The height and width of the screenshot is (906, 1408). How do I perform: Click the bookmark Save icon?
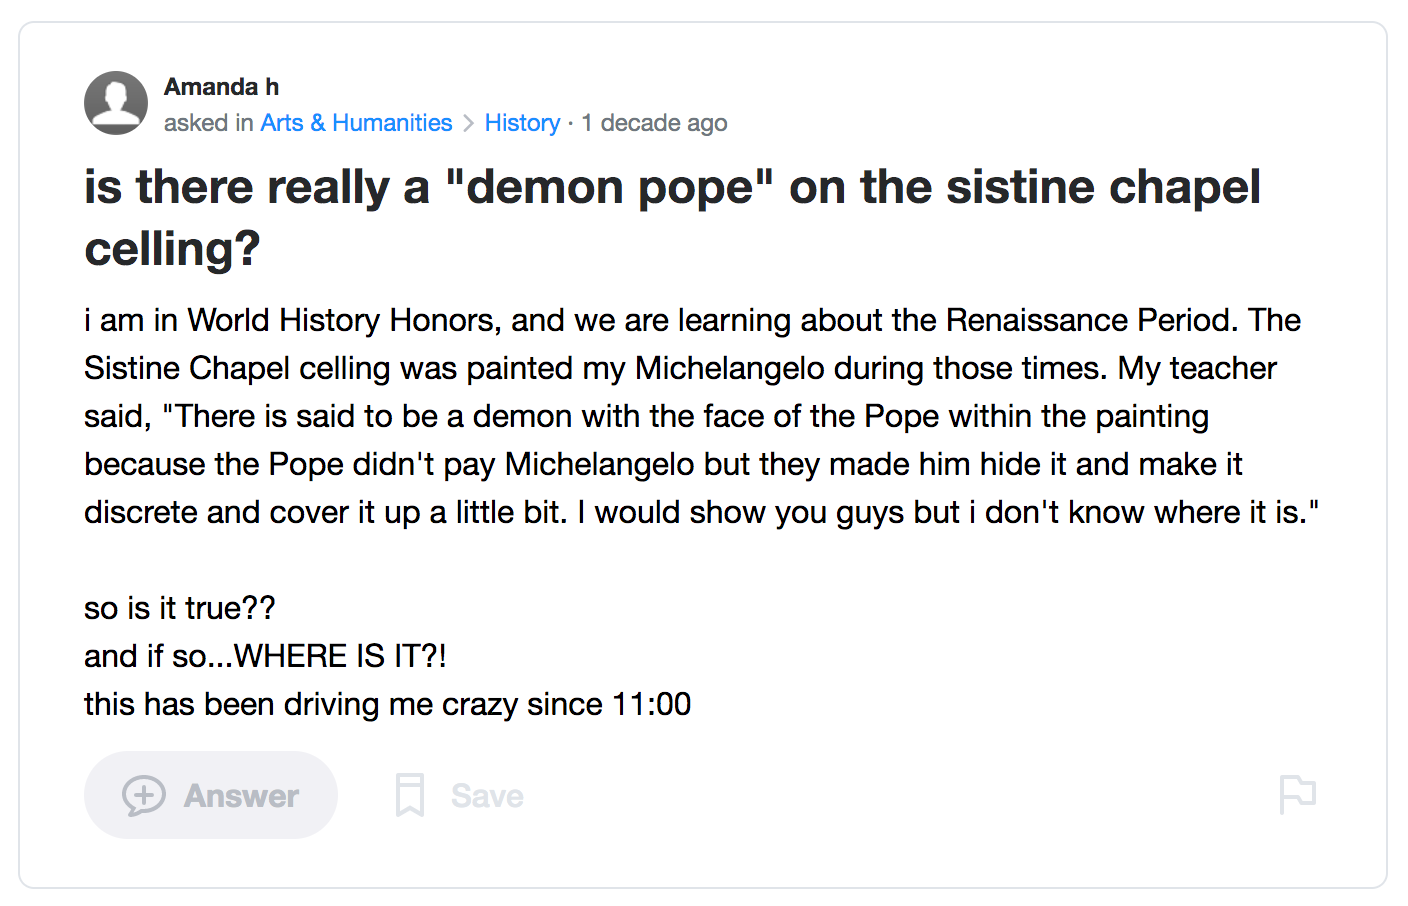(410, 795)
